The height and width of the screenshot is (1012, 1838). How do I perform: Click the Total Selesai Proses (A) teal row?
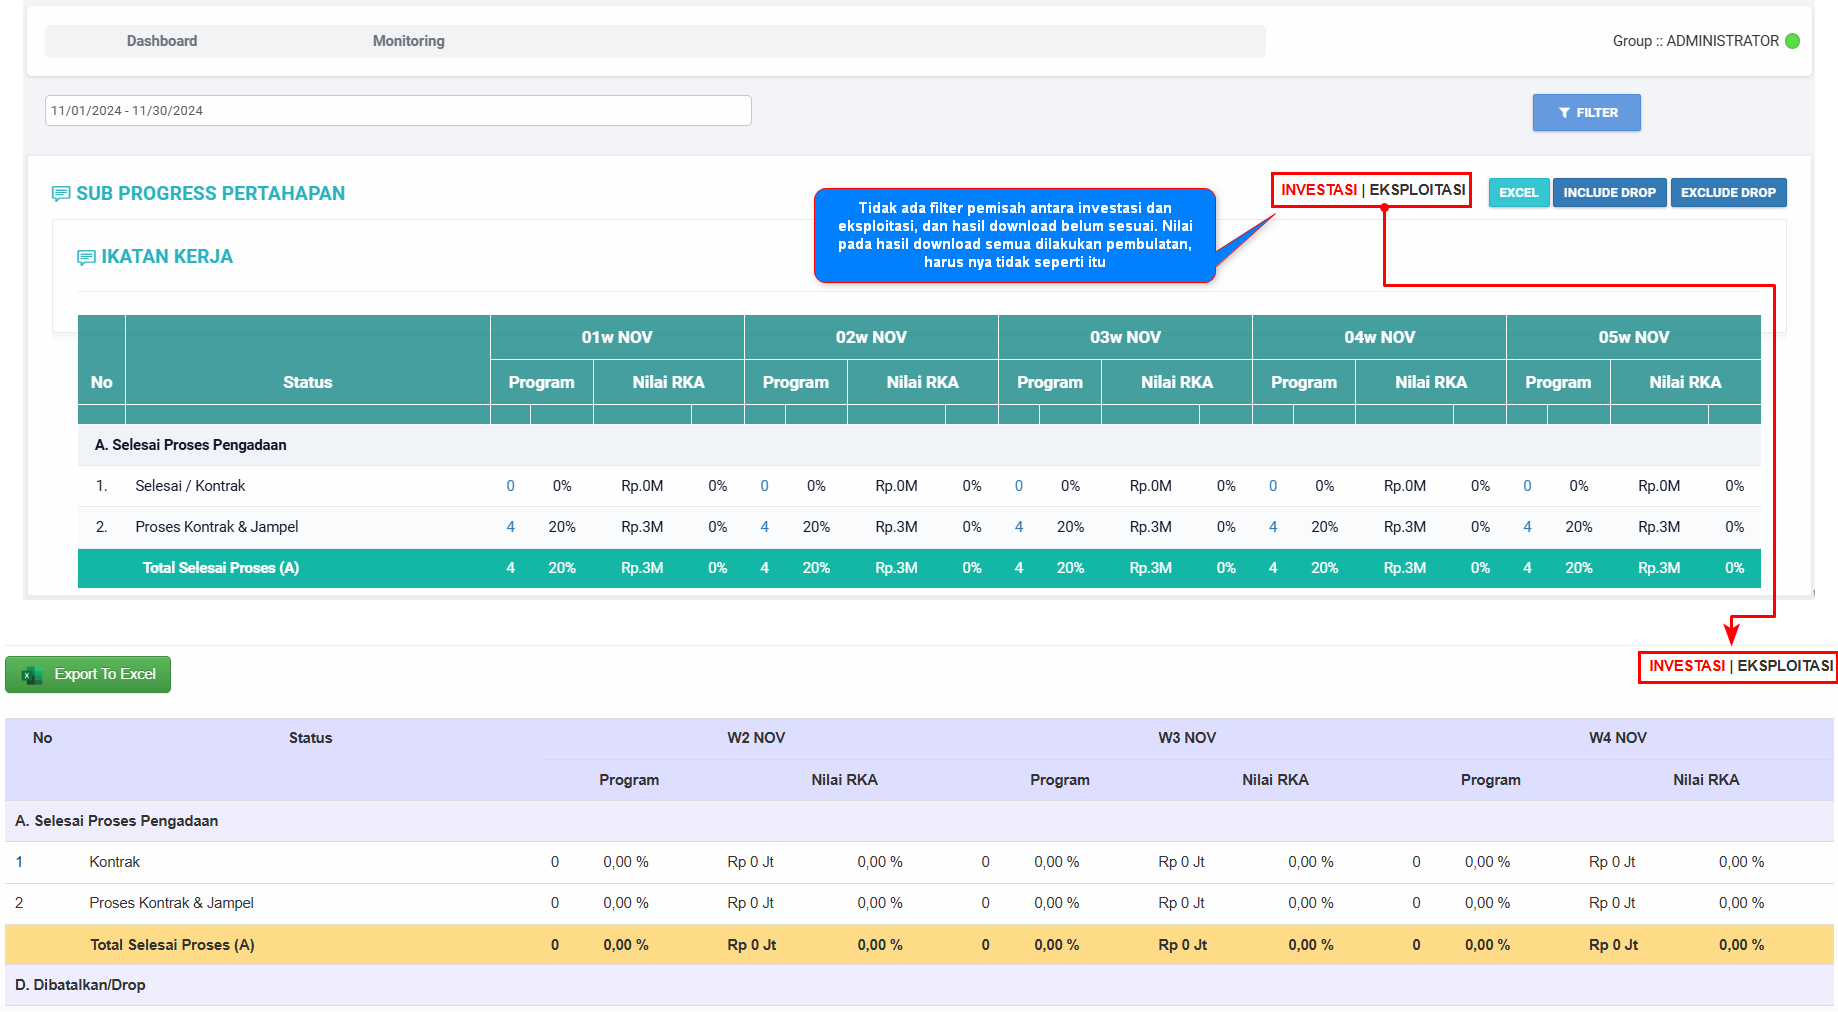coord(220,568)
